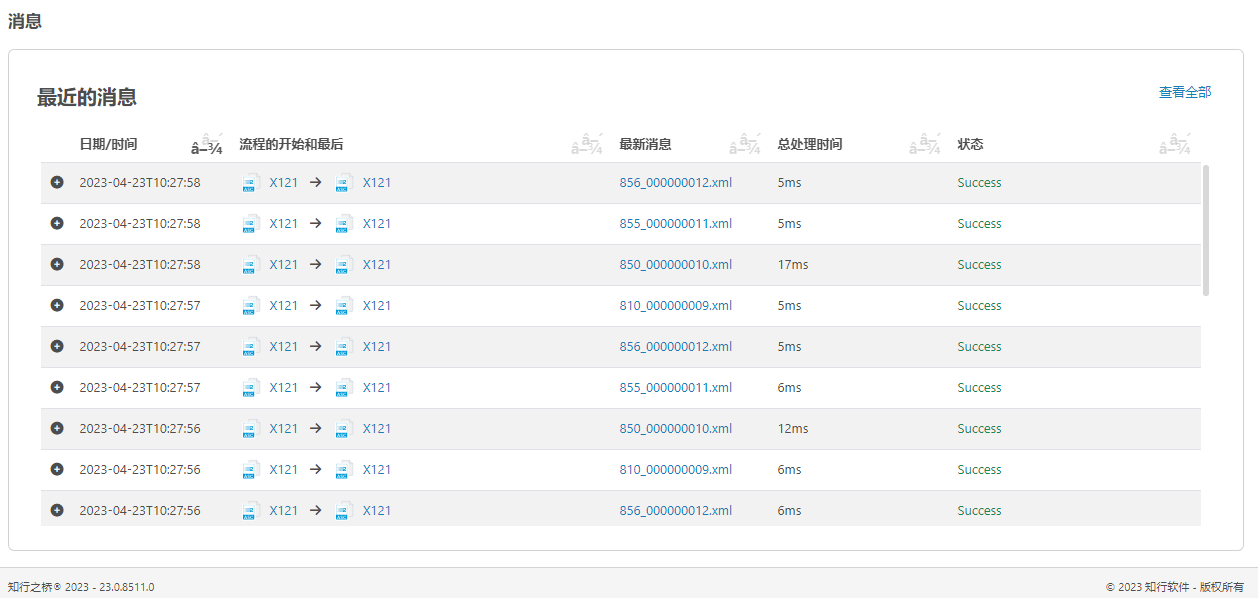This screenshot has height=598, width=1258.
Task: Open 856_000000012.xml from the 10:27:58 row
Action: [676, 183]
